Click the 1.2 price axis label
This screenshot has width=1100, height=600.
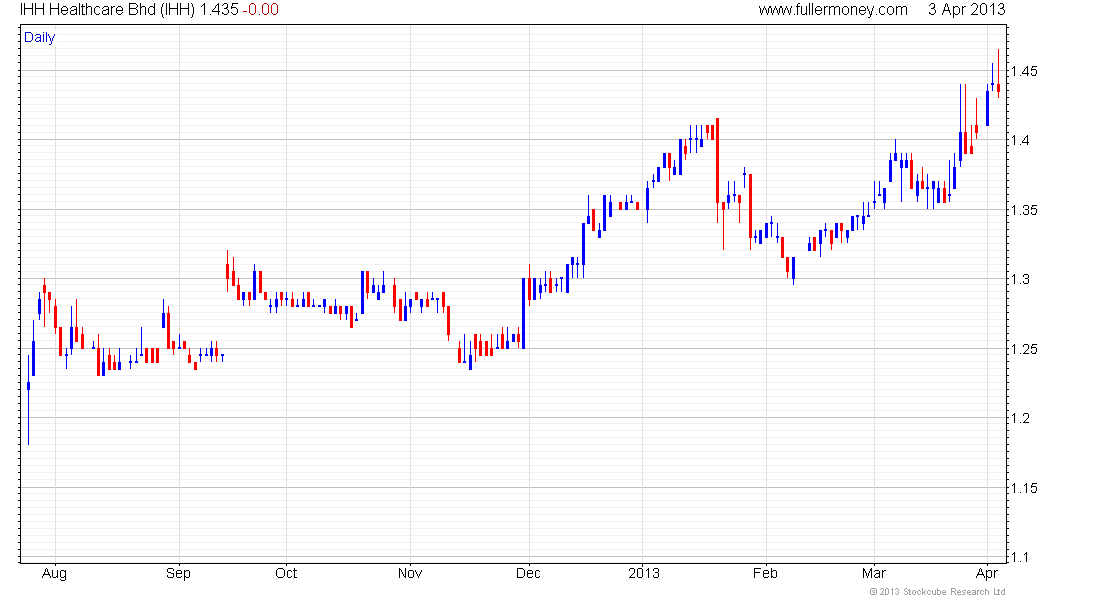[x=1020, y=418]
